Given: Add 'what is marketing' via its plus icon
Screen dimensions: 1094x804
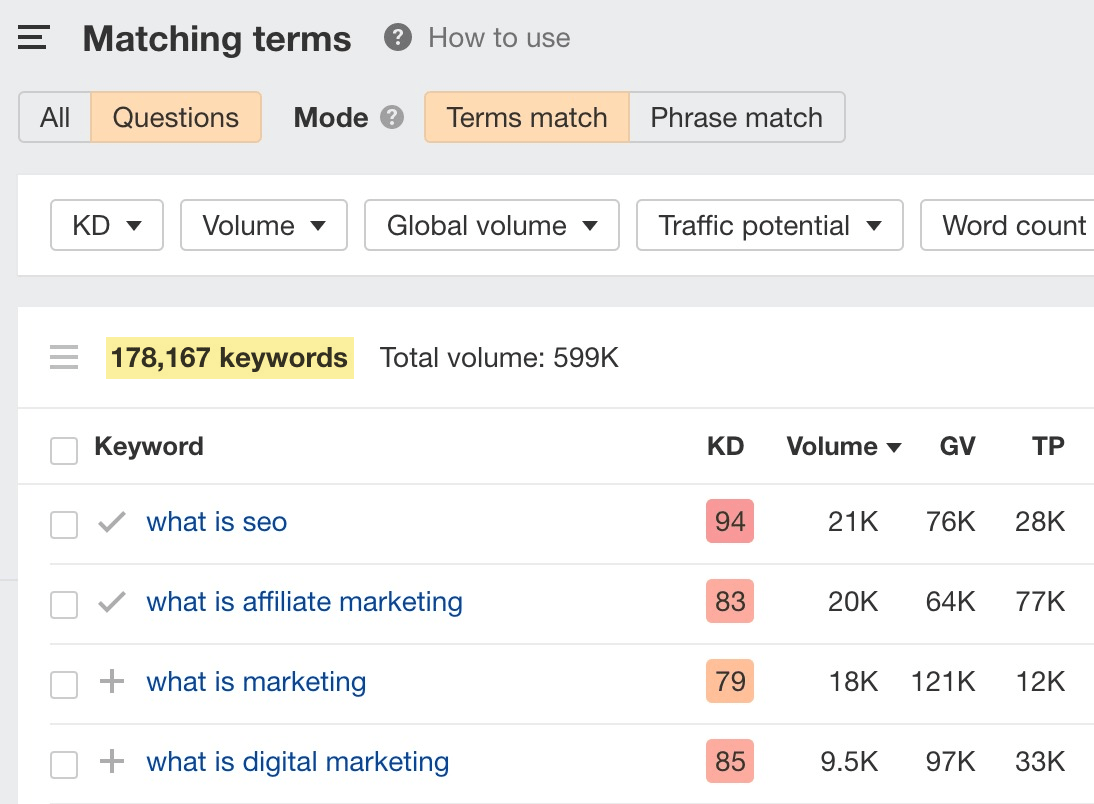Looking at the screenshot, I should 111,682.
